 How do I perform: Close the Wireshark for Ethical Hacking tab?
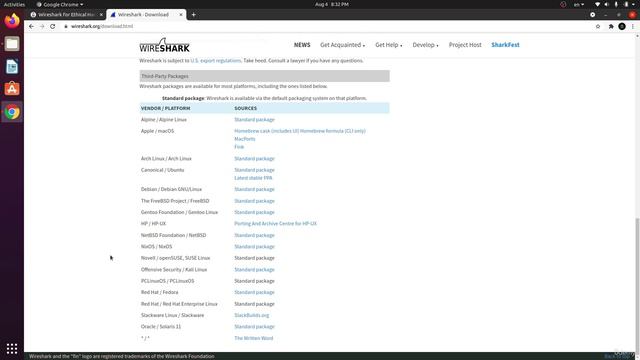tap(101, 15)
